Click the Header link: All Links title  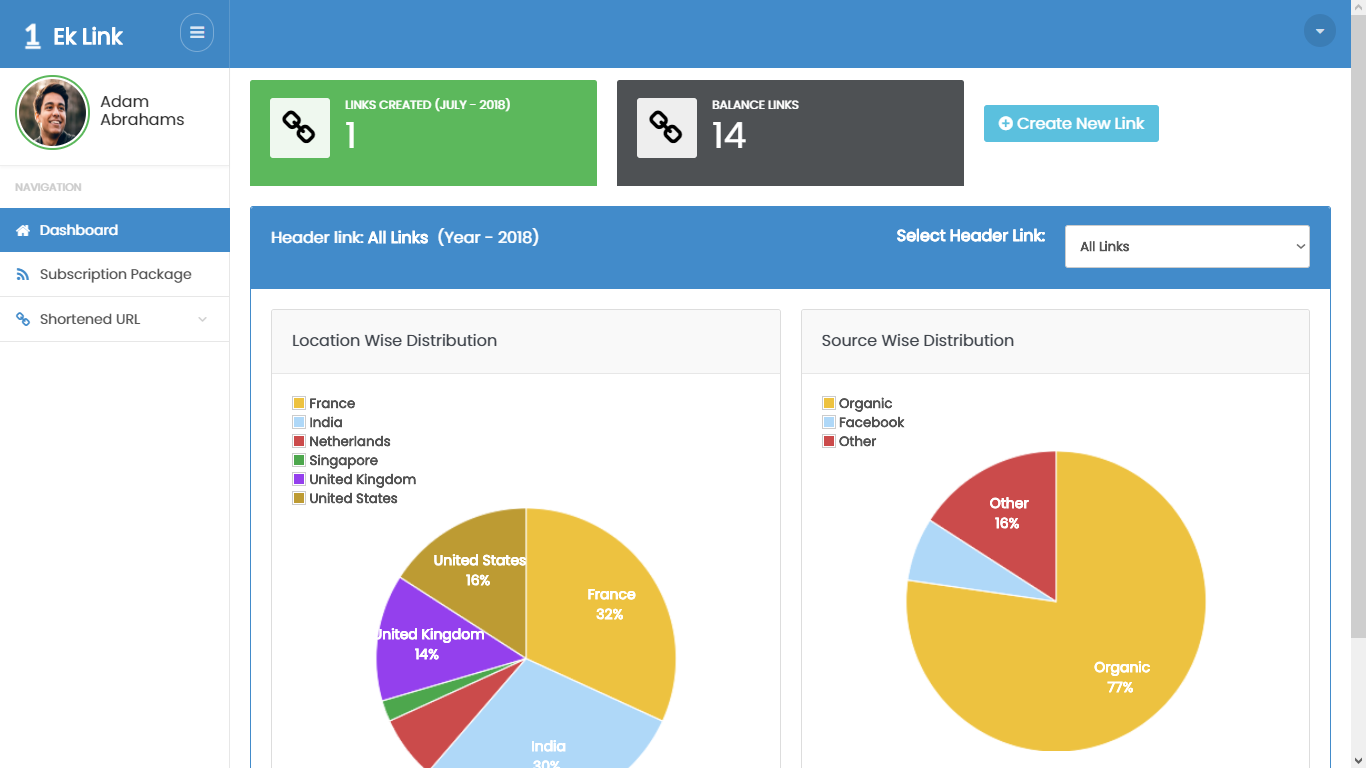[405, 237]
